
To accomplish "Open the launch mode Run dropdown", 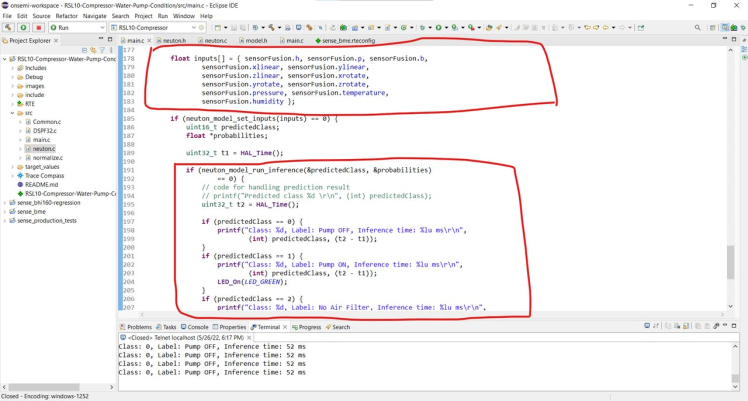I will (x=100, y=28).
